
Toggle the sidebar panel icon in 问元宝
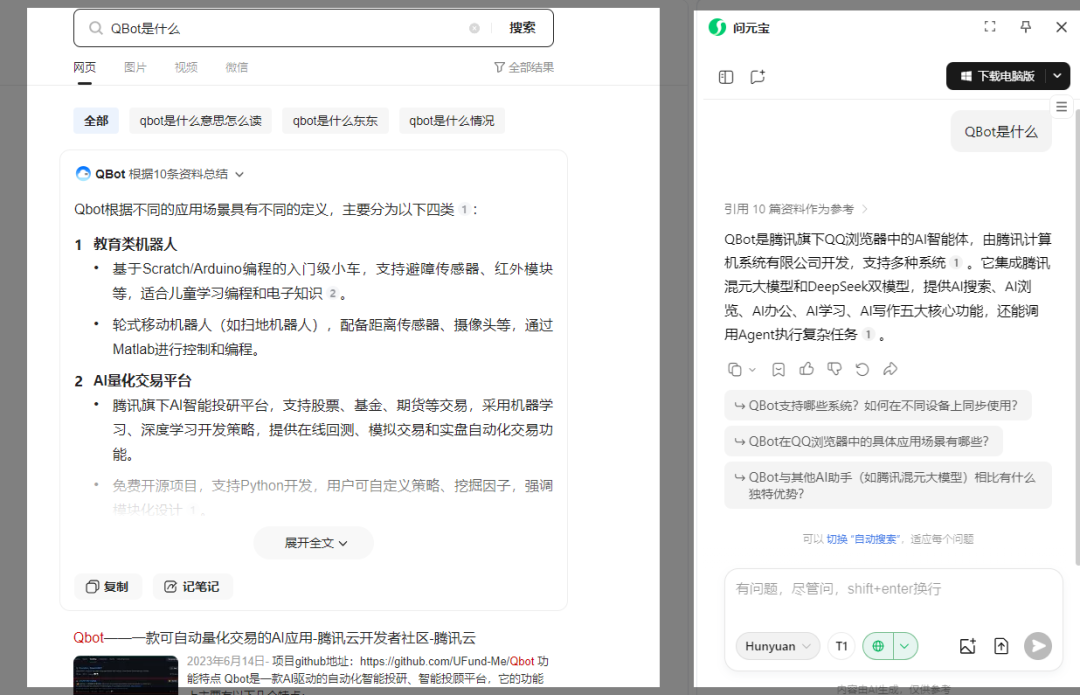click(727, 77)
